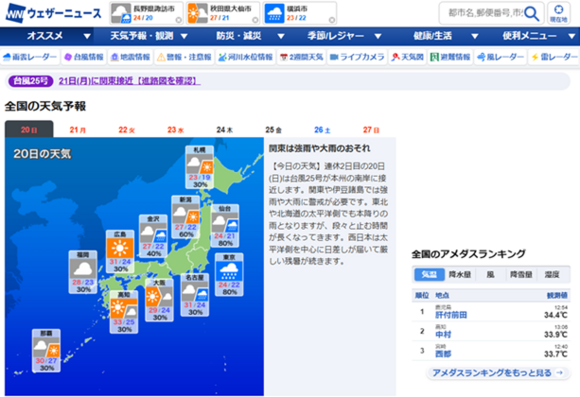
Task: Open 警報・注意報 warnings shortcut
Action: (184, 57)
